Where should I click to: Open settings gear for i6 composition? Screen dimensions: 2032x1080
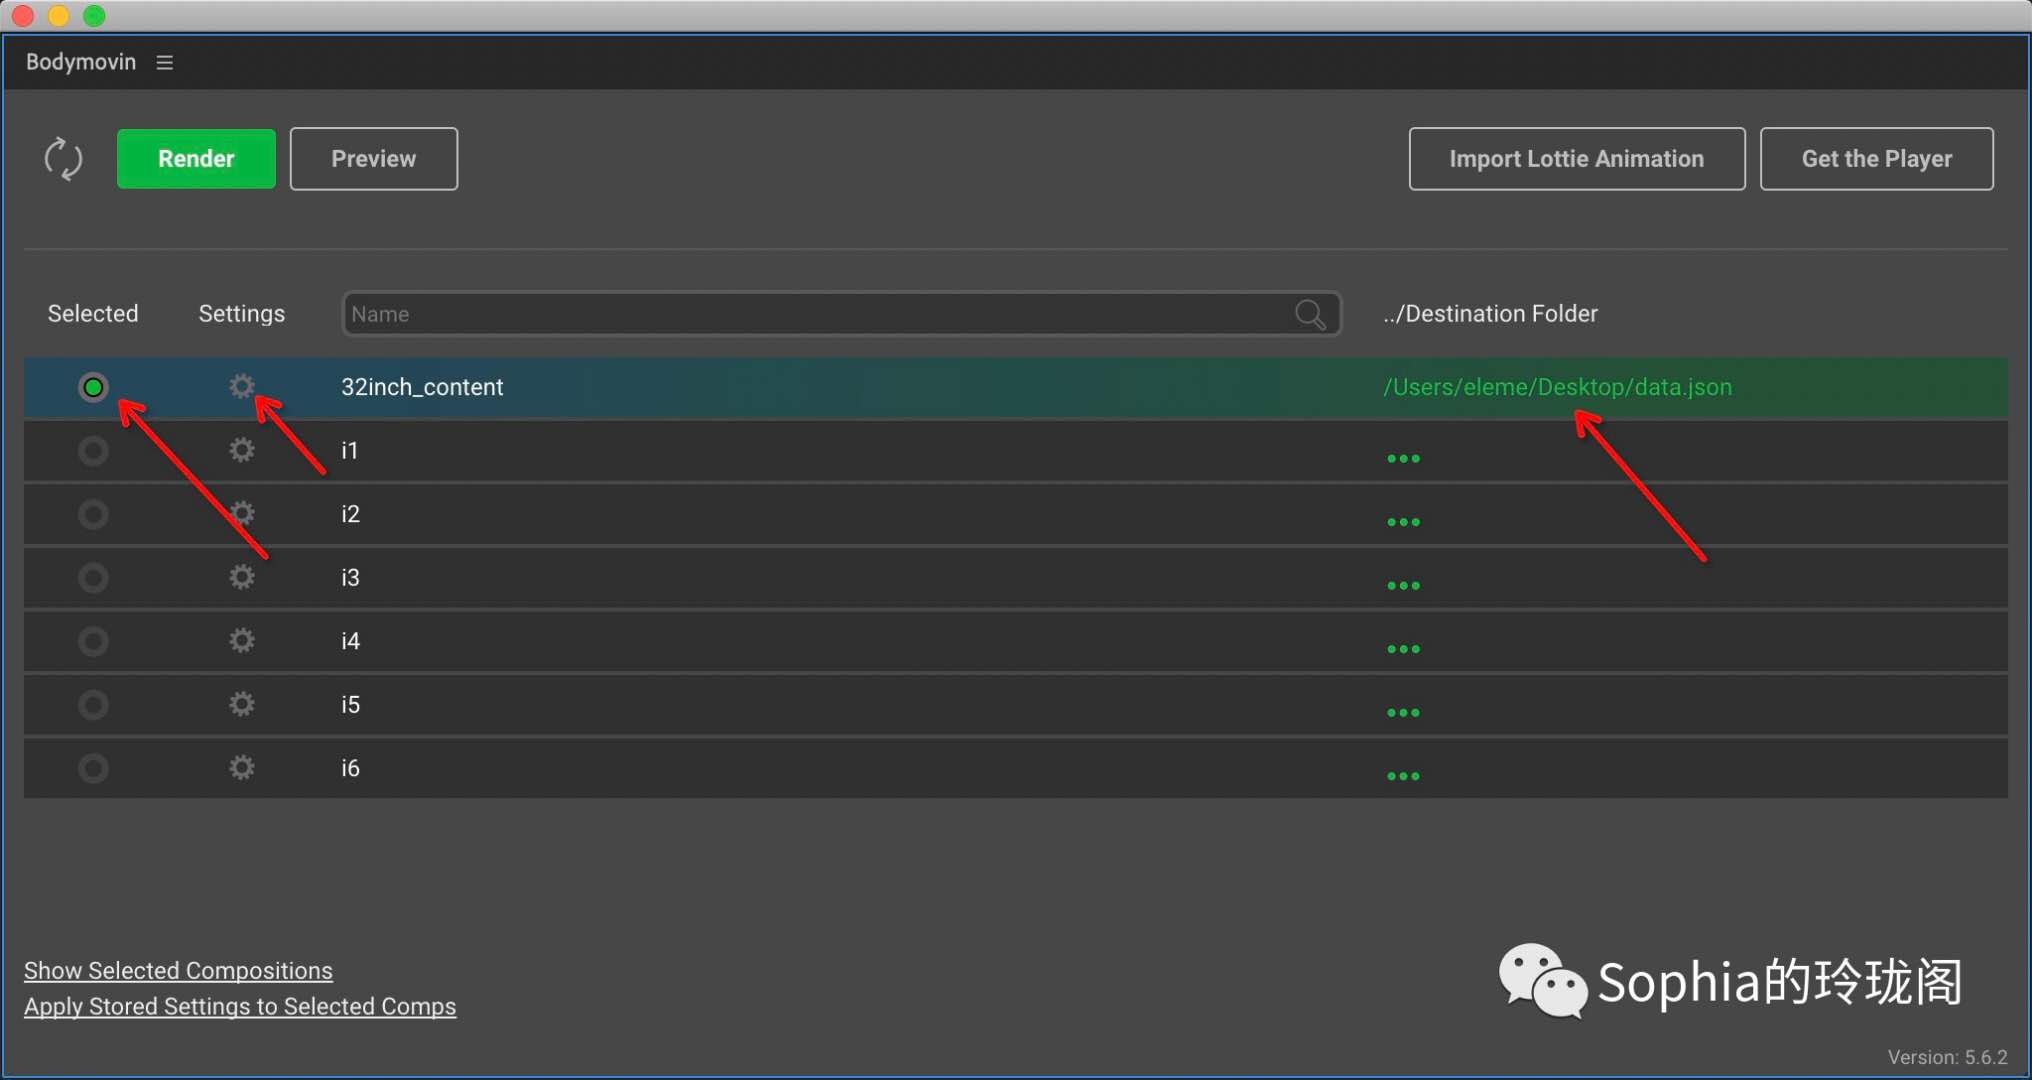(242, 768)
